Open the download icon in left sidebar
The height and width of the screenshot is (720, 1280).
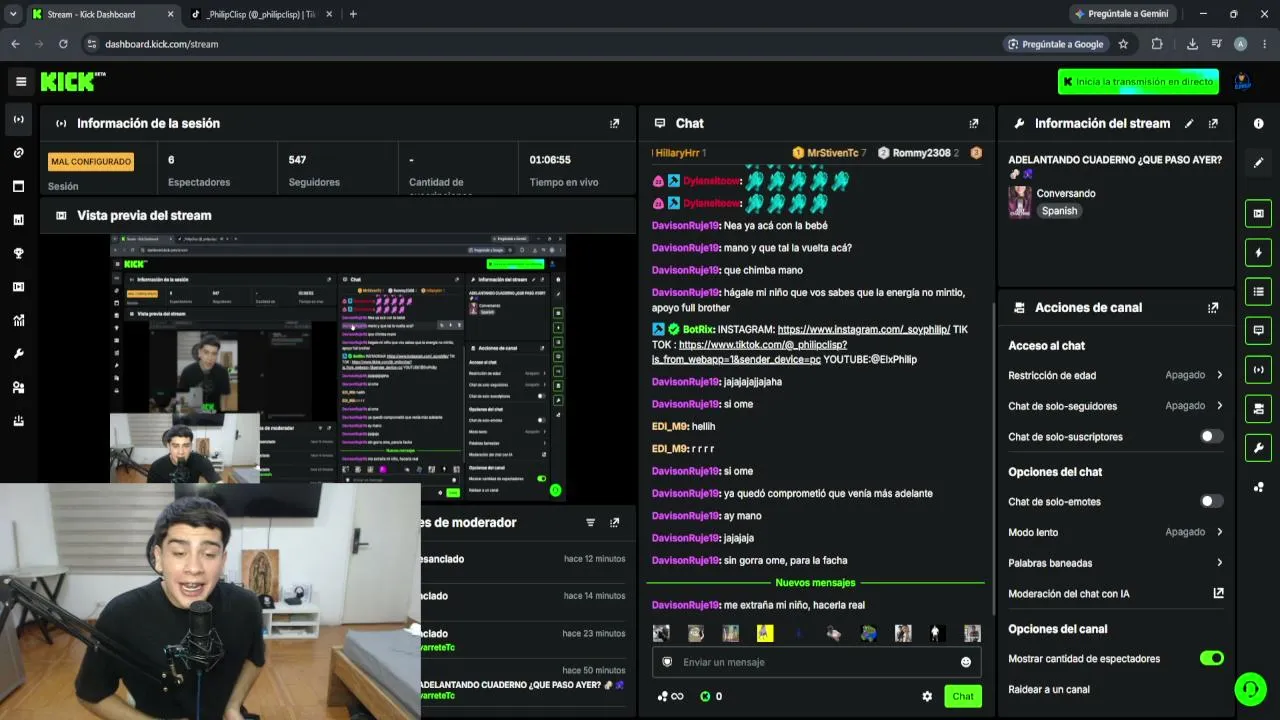click(18, 421)
